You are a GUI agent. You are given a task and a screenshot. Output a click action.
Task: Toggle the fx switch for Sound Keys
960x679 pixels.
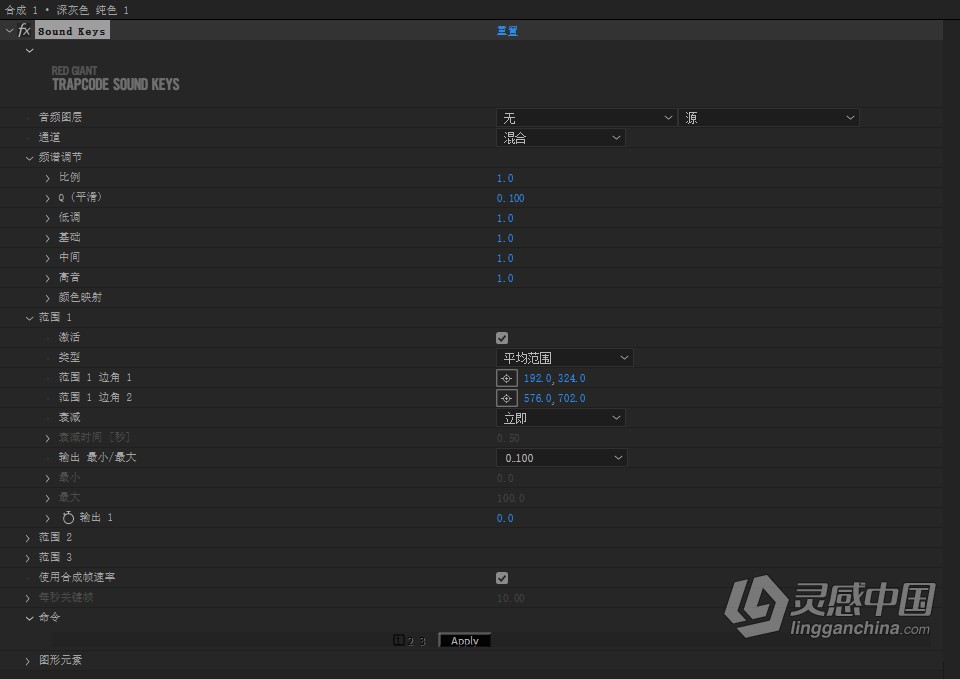(x=24, y=30)
